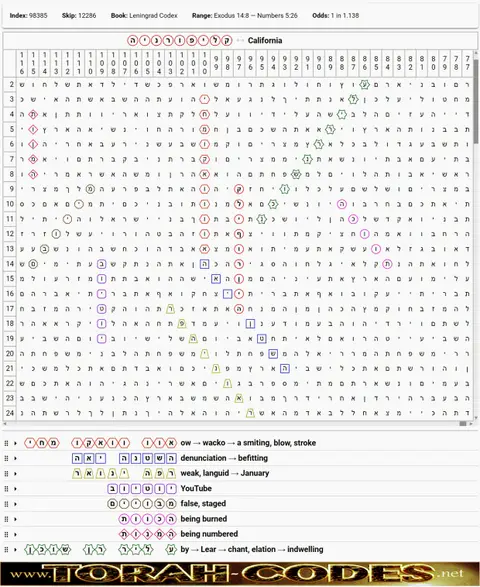
Task: Expand the 'being numbered' entry
Action: (x=15, y=534)
